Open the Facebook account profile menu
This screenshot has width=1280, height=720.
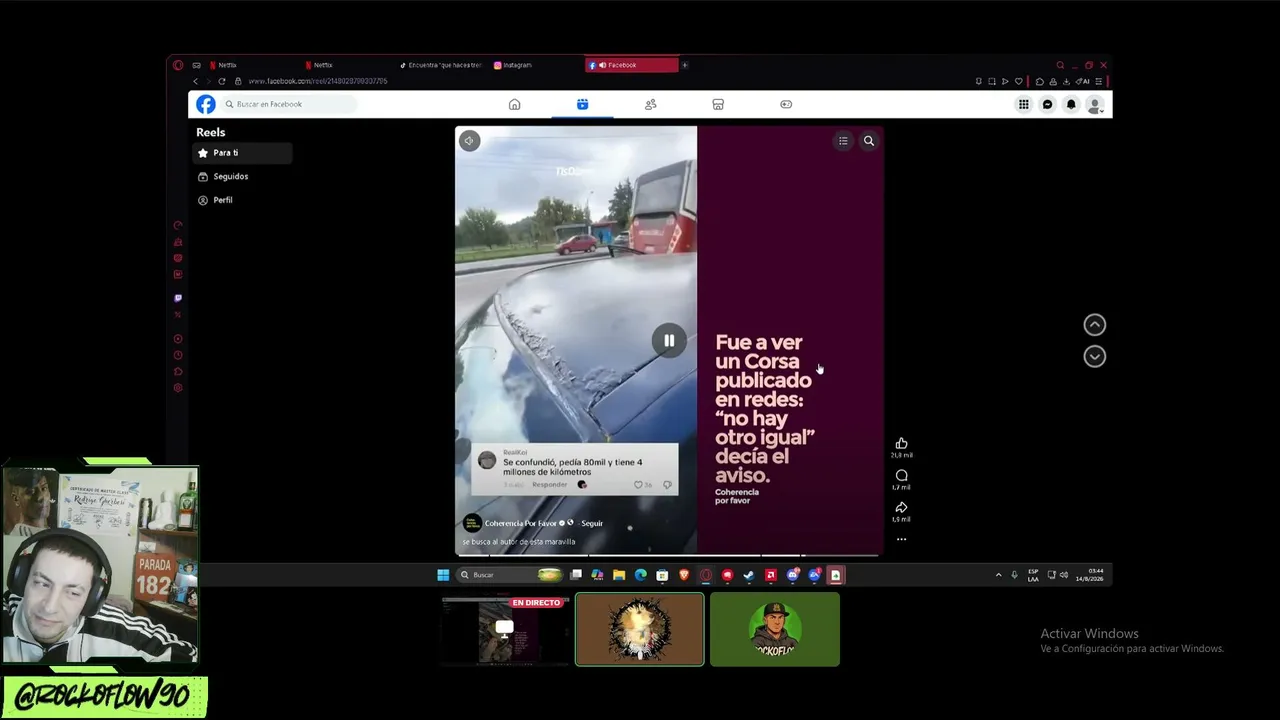1095,104
